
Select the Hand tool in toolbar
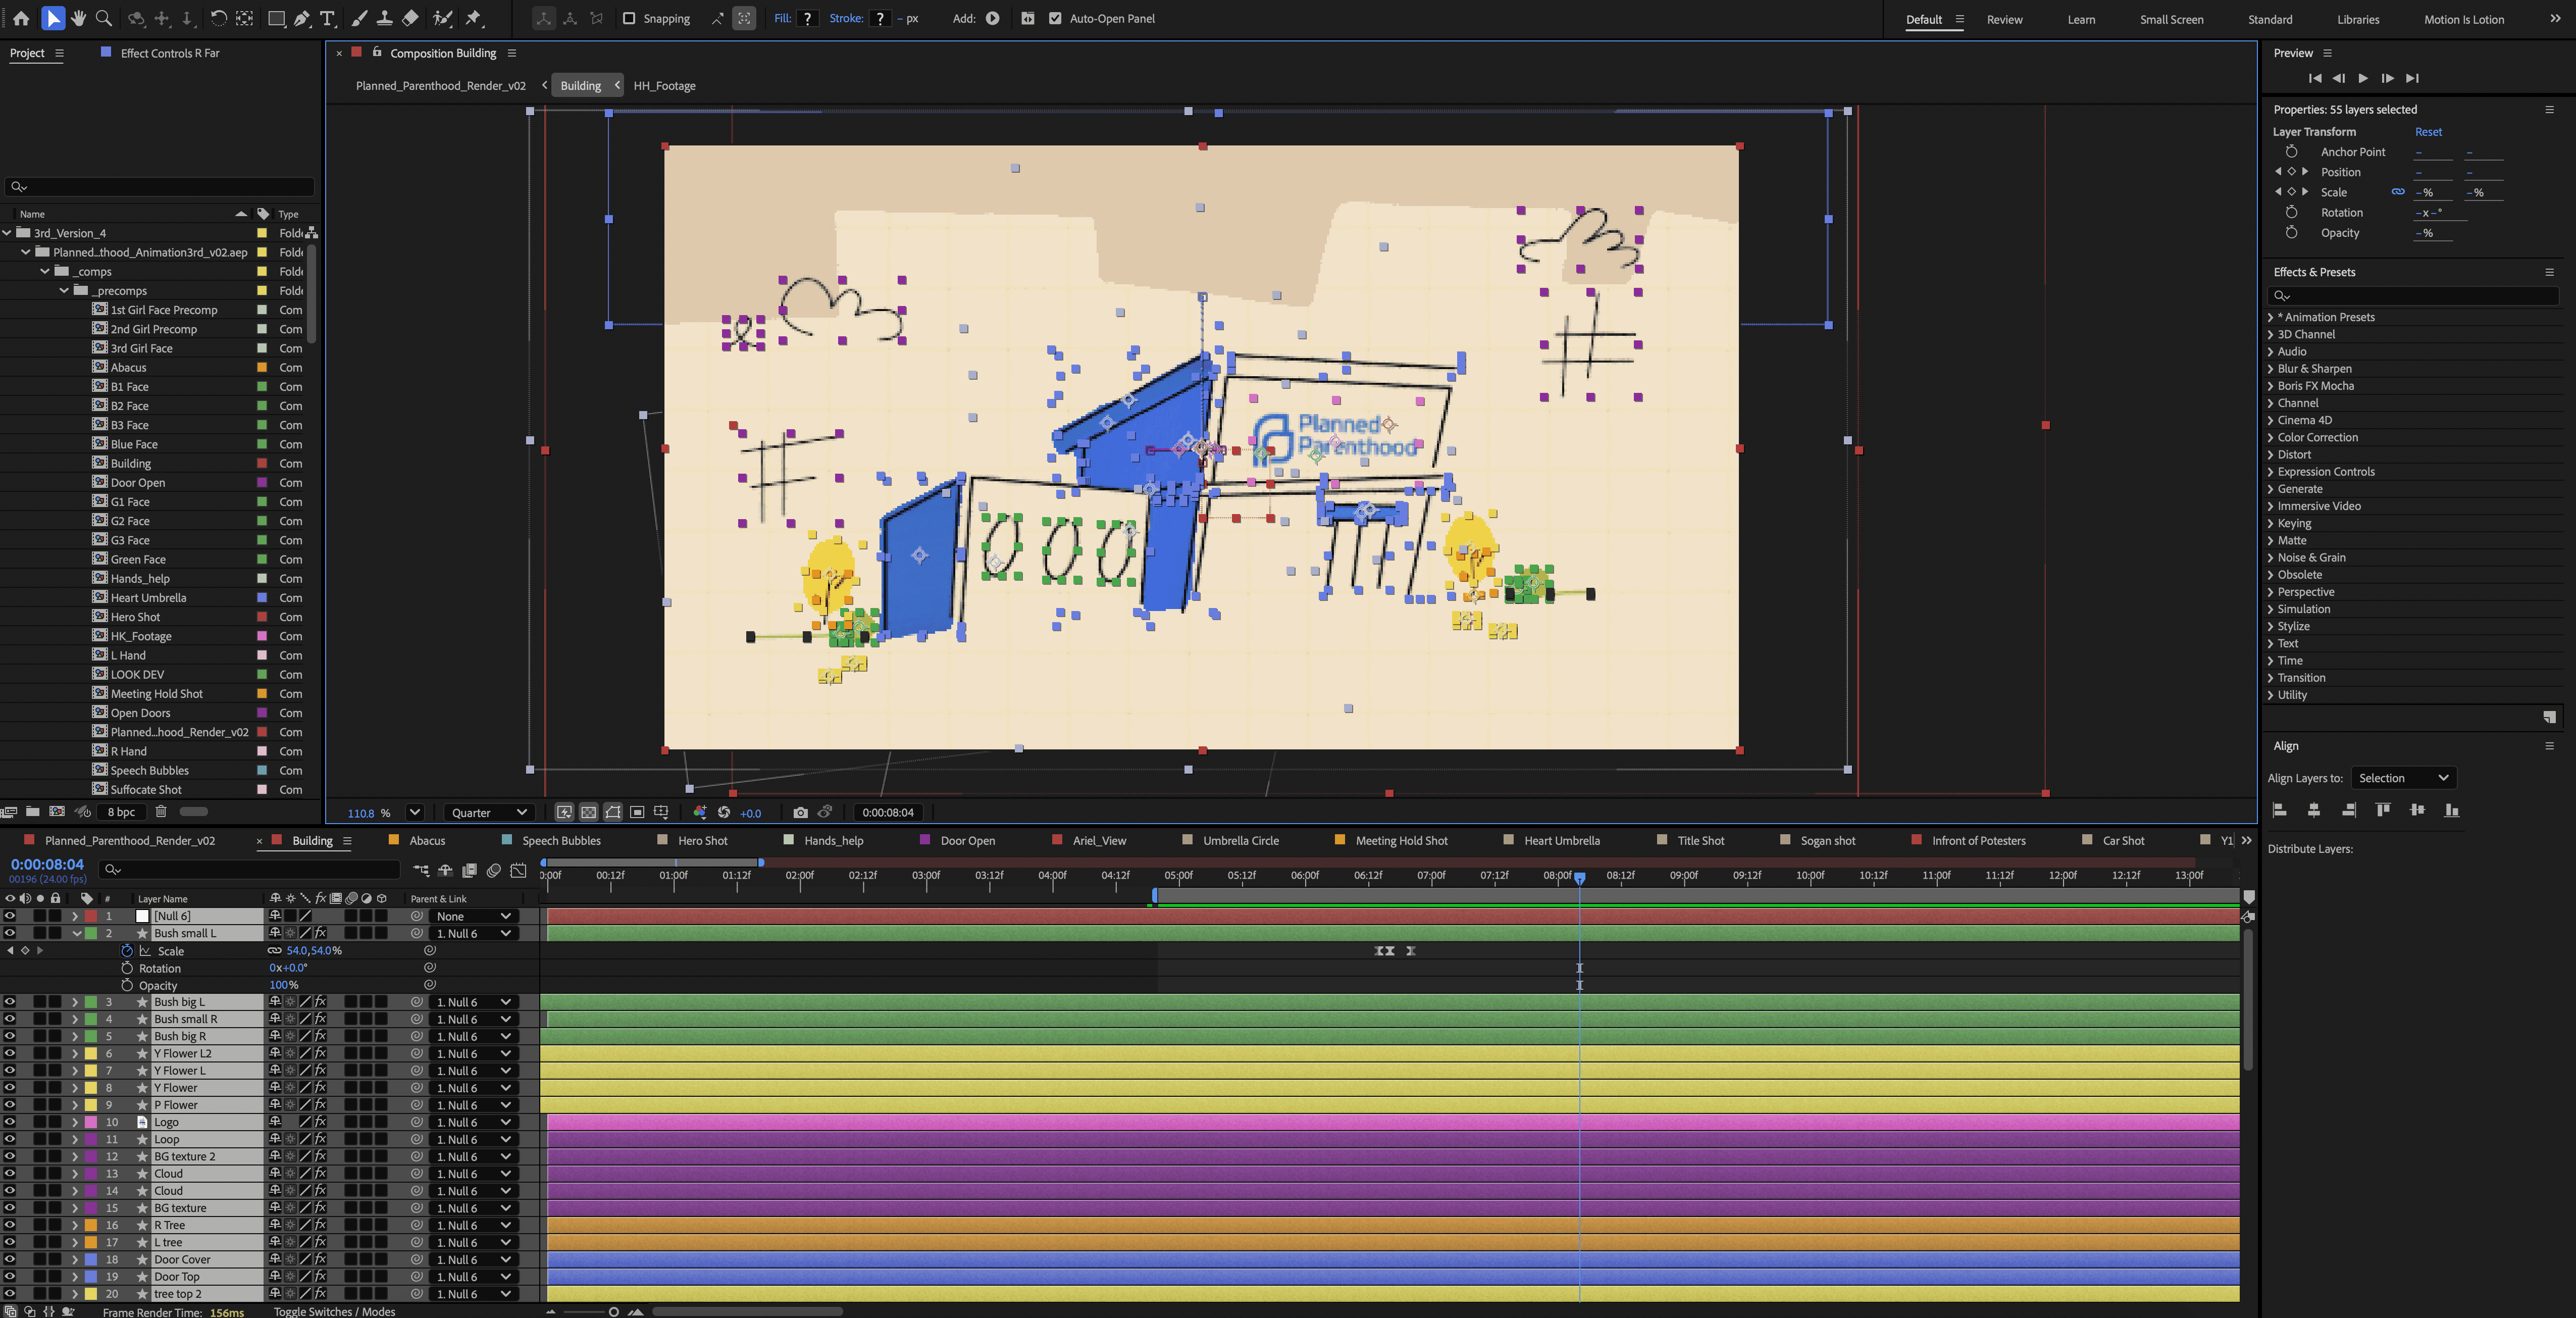click(x=78, y=18)
